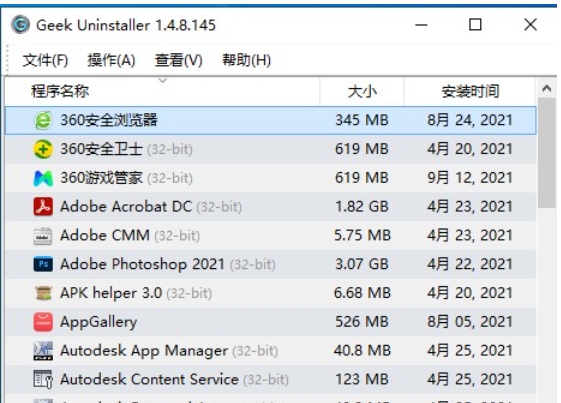Click the Adobe Acrobat DC icon
This screenshot has height=403, width=561.
coord(43,207)
